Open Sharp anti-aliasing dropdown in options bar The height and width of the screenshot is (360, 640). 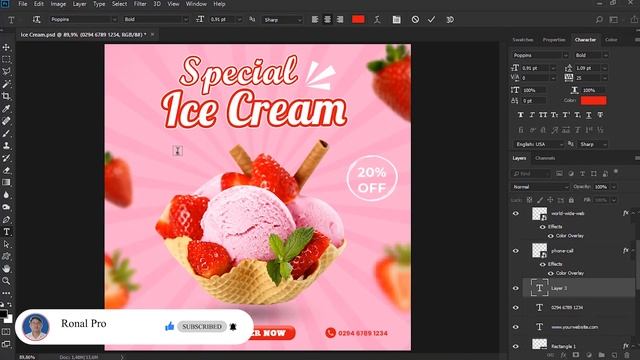click(x=300, y=20)
